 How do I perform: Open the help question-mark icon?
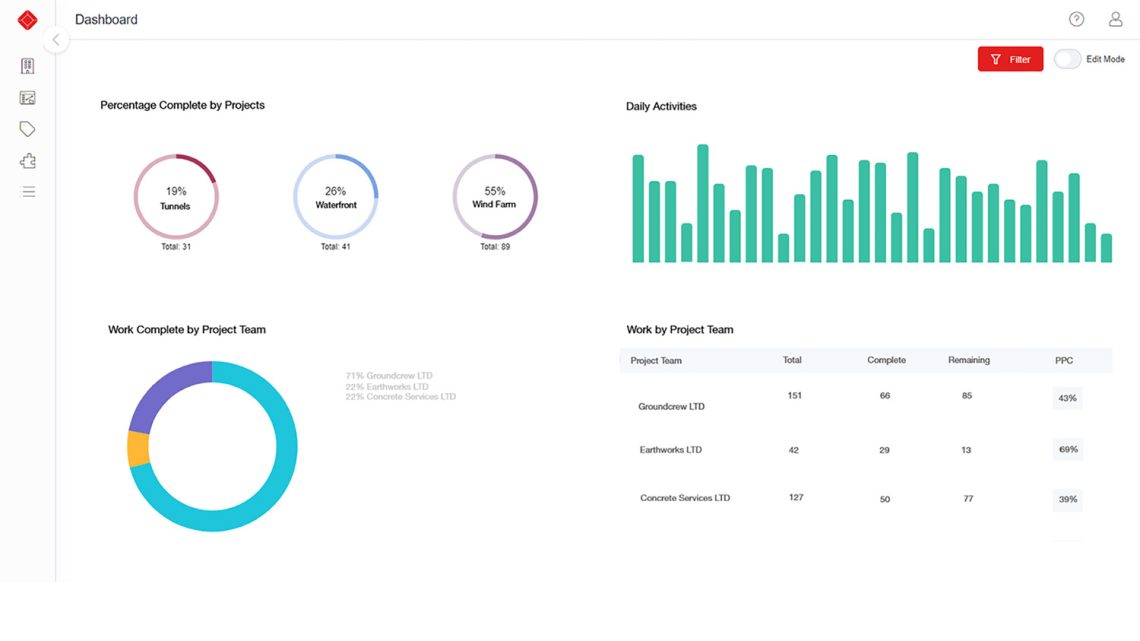pos(1076,18)
